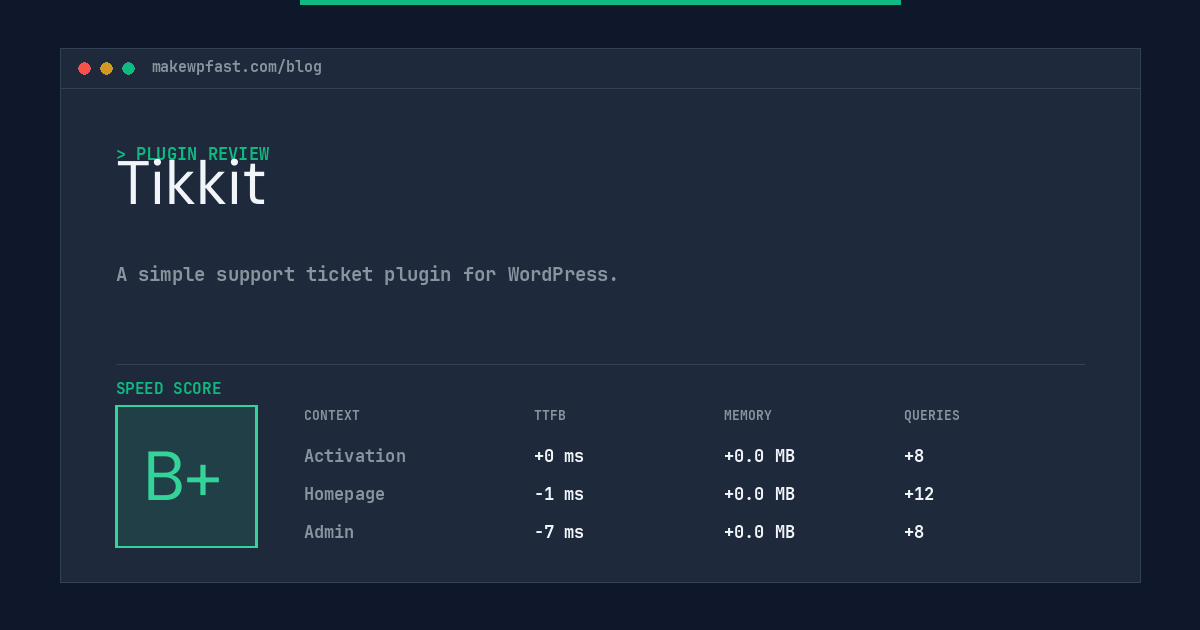Click the red close dot

(84, 69)
